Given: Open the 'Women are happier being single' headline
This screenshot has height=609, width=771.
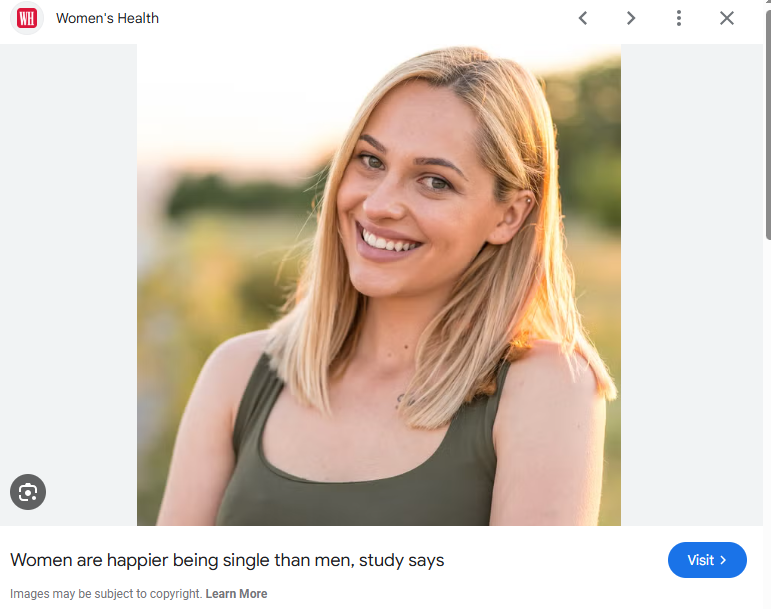Looking at the screenshot, I should point(227,560).
